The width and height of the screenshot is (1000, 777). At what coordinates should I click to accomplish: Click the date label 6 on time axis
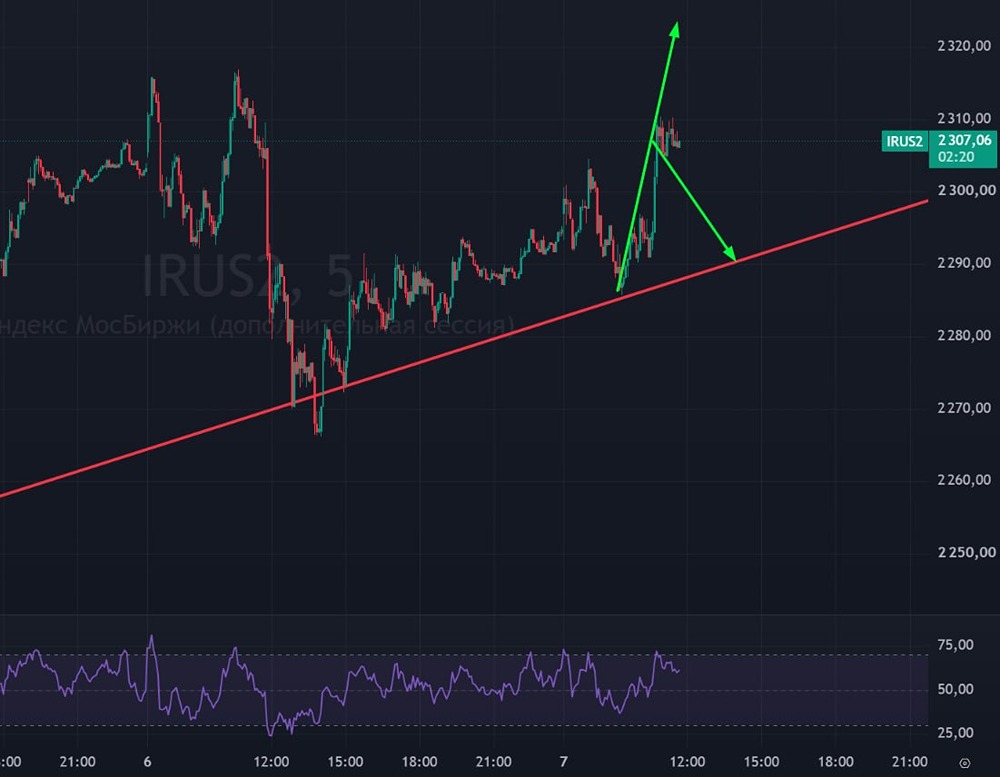[147, 762]
